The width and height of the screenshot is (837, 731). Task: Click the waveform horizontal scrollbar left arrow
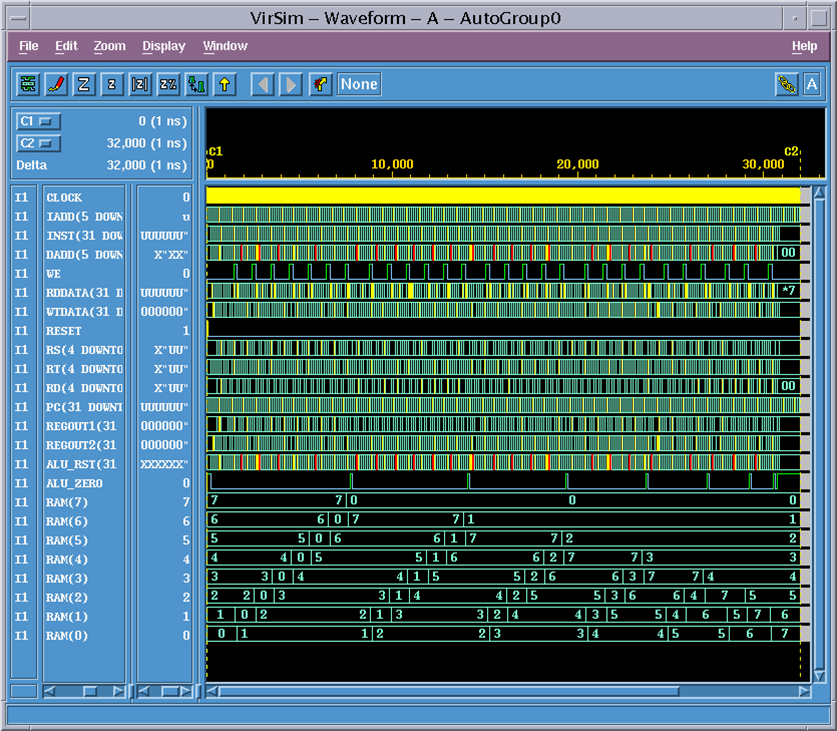click(212, 691)
